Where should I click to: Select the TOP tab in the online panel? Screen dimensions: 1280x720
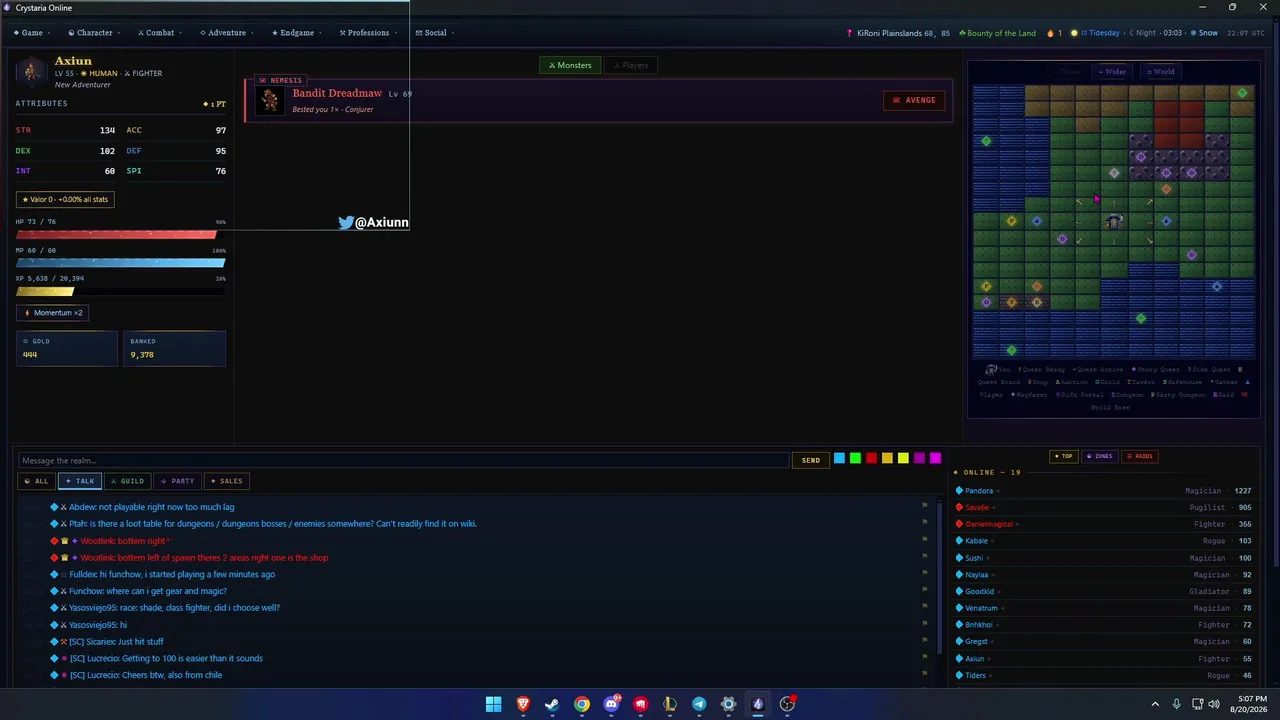point(1063,456)
